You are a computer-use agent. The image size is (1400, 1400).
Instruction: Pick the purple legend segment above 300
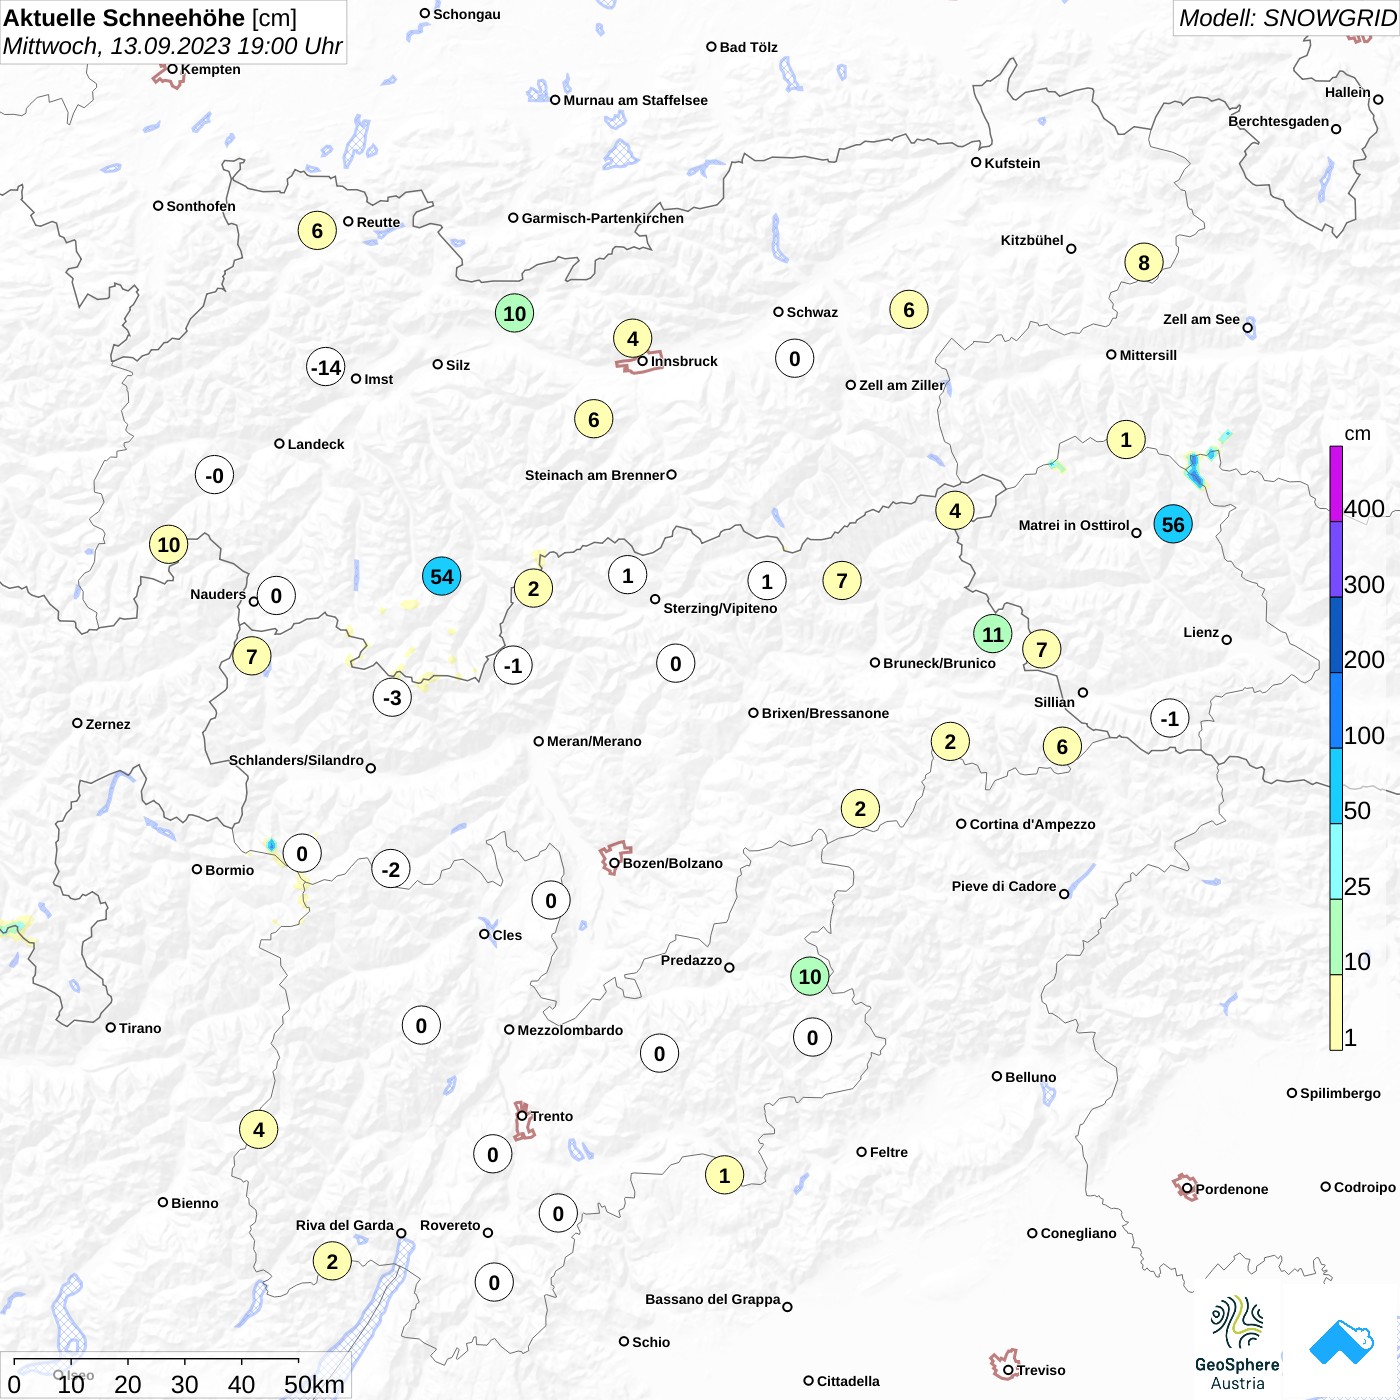(x=1336, y=559)
